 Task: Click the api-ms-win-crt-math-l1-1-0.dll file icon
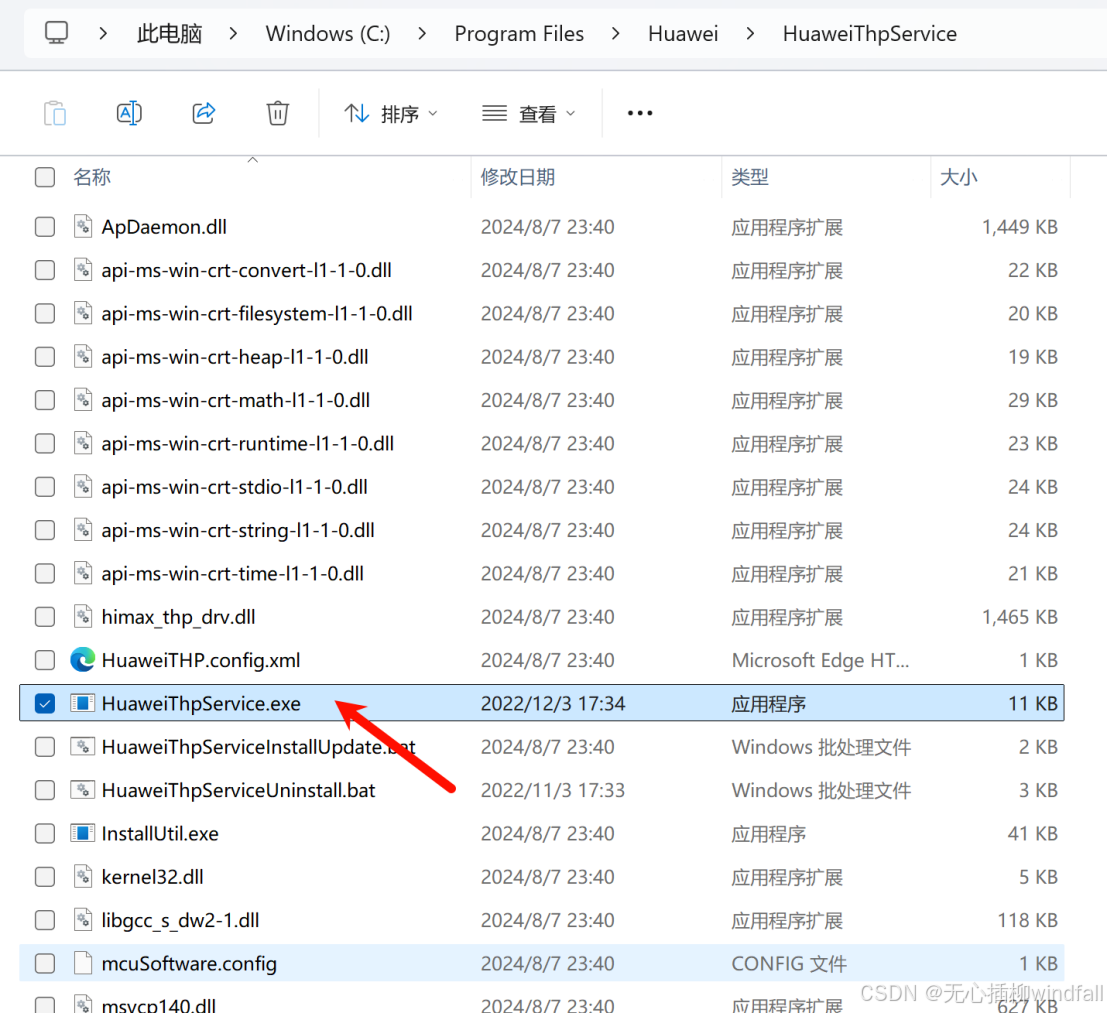pos(83,400)
